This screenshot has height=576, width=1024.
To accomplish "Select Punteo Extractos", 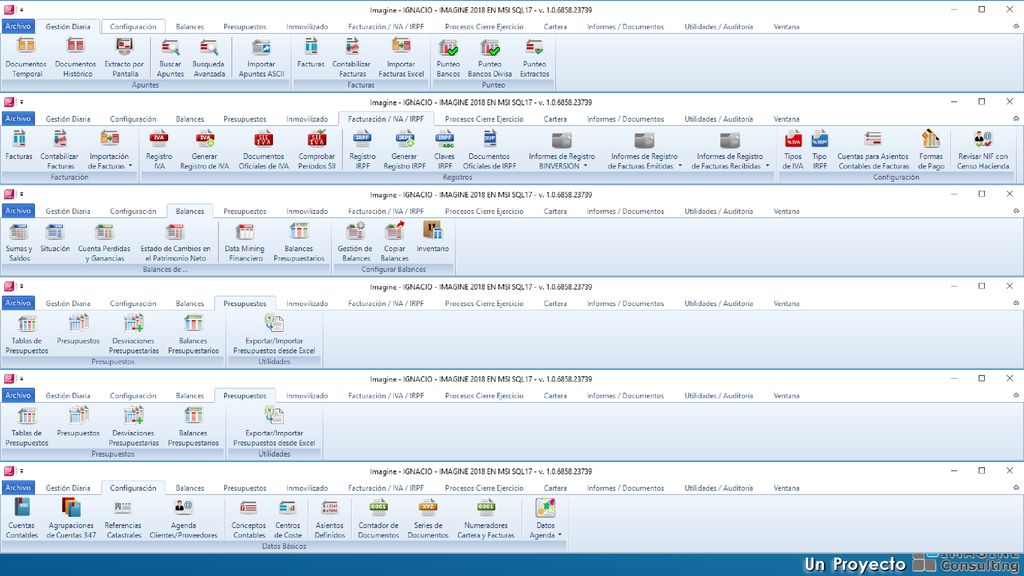I will 534,57.
